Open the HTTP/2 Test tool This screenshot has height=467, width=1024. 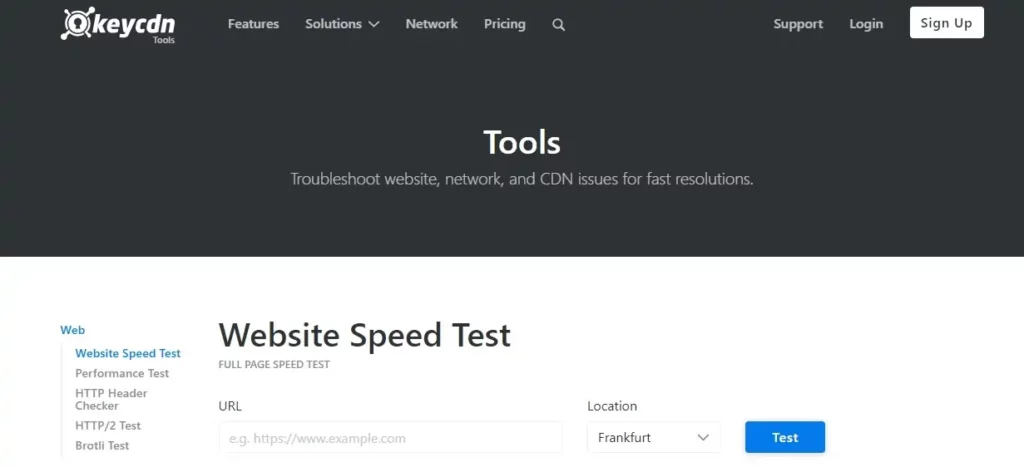pyautogui.click(x=108, y=426)
